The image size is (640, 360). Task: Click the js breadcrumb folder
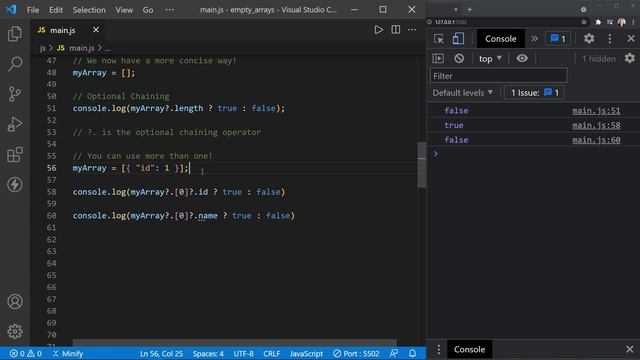pyautogui.click(x=42, y=48)
